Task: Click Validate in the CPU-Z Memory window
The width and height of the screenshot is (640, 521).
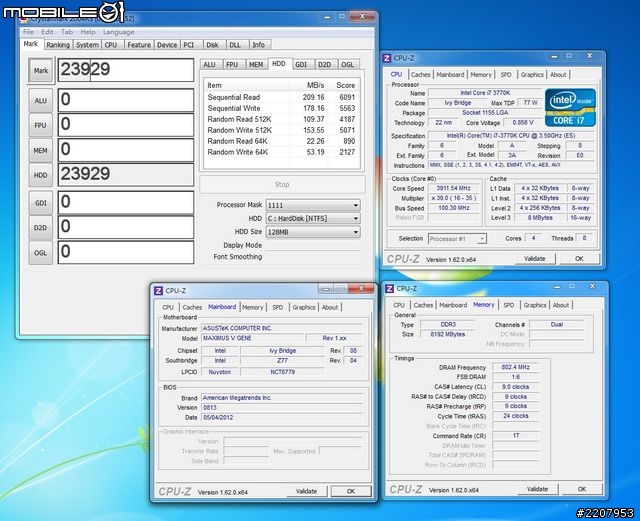Action: click(x=538, y=489)
